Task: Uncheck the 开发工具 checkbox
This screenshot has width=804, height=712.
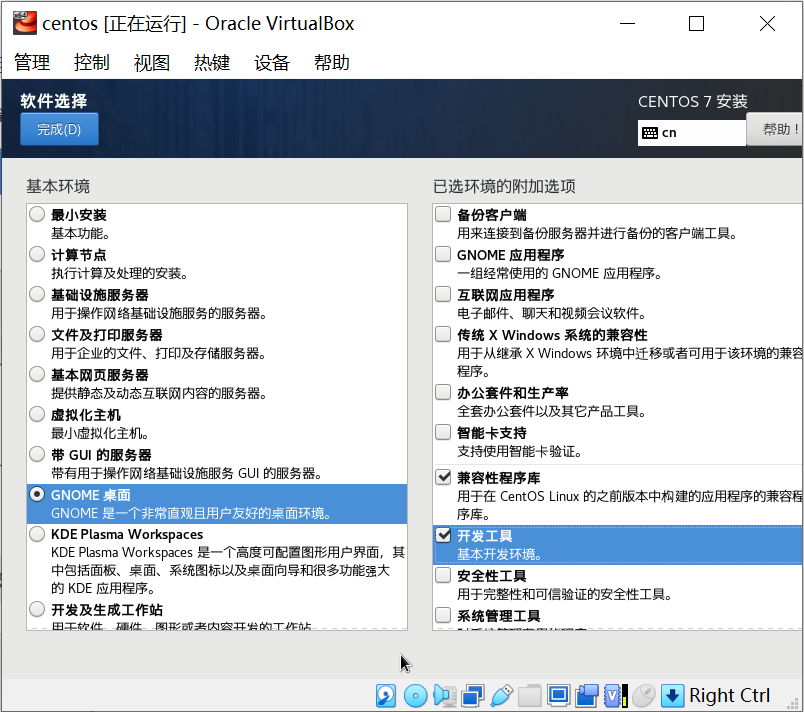Action: click(443, 535)
